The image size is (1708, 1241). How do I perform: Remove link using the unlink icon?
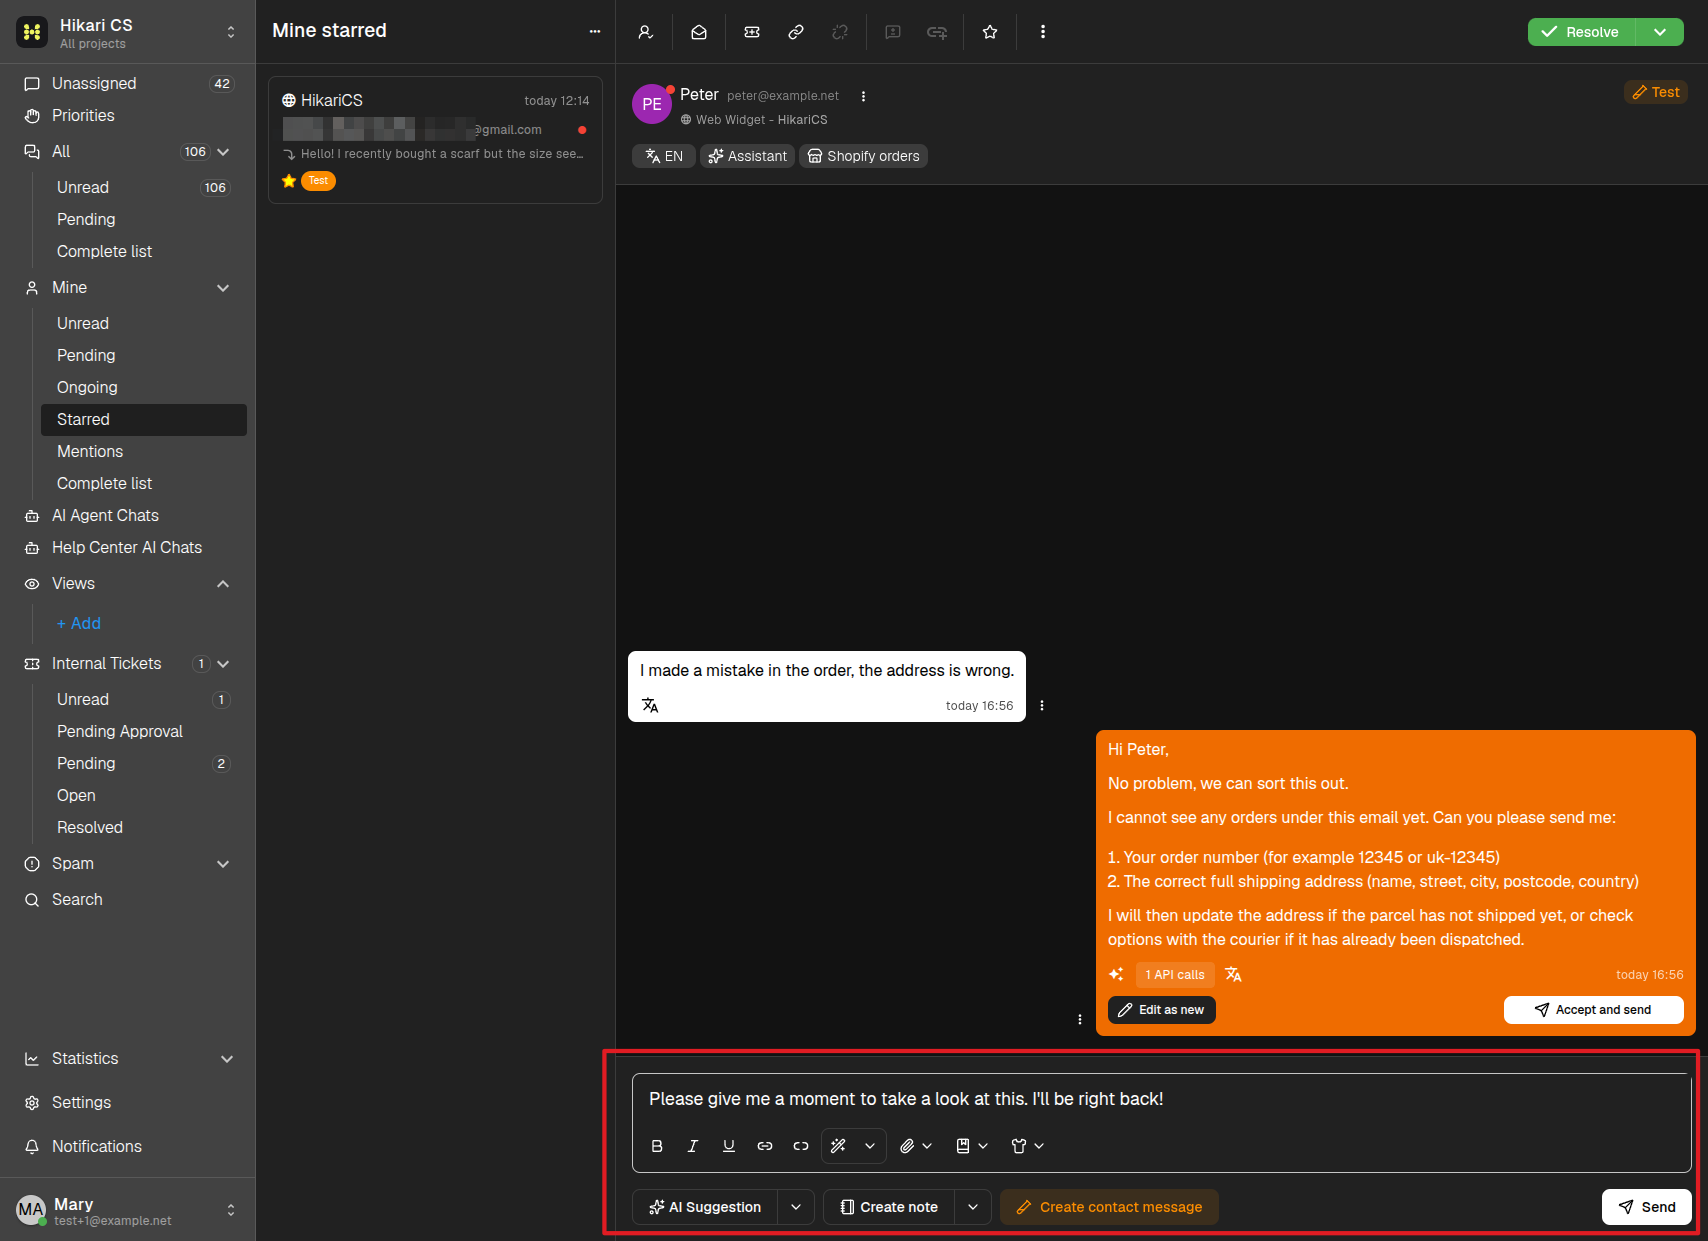click(x=801, y=1146)
